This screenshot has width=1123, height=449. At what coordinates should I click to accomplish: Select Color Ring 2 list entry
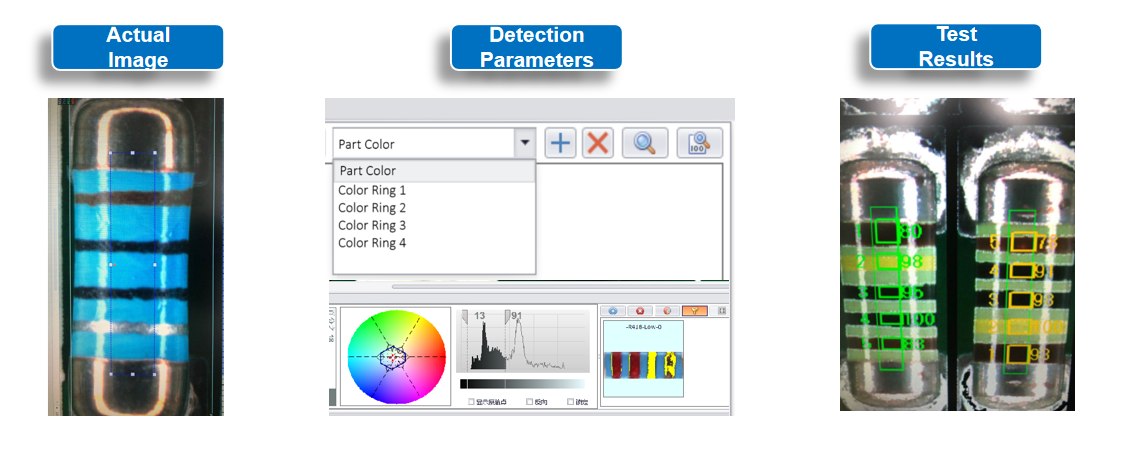coord(372,208)
